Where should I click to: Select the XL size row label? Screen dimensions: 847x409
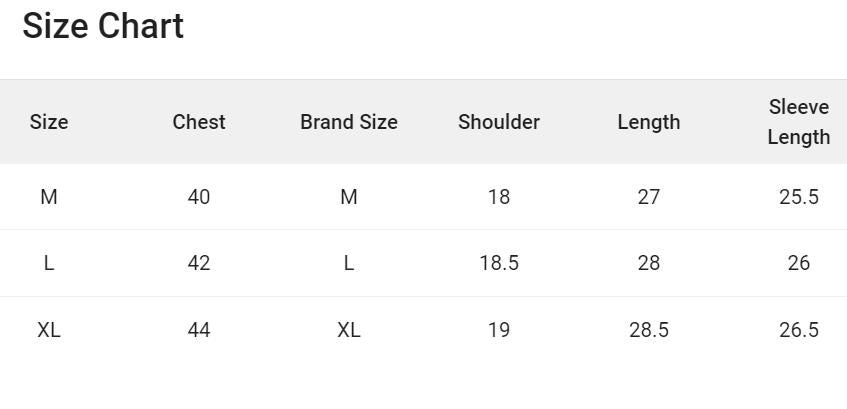click(49, 330)
